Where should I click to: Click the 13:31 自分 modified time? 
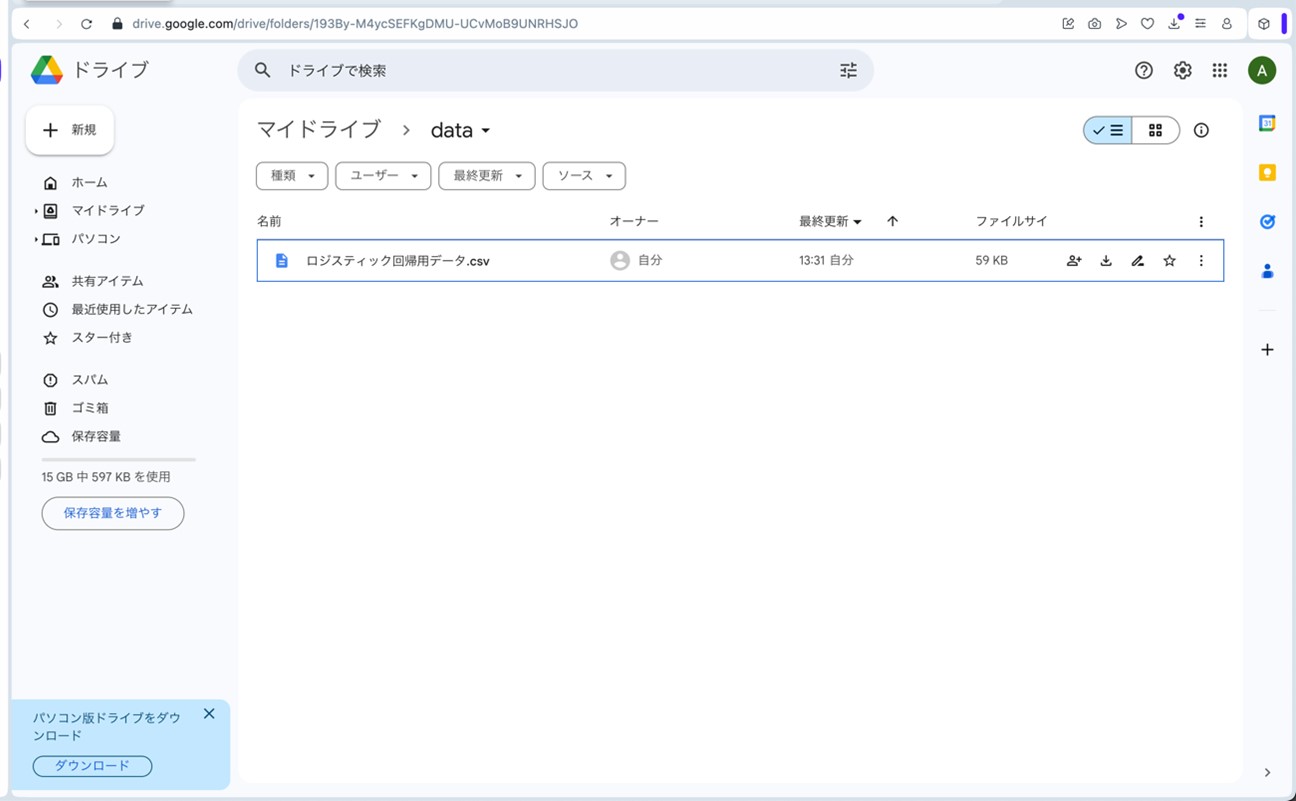point(826,260)
